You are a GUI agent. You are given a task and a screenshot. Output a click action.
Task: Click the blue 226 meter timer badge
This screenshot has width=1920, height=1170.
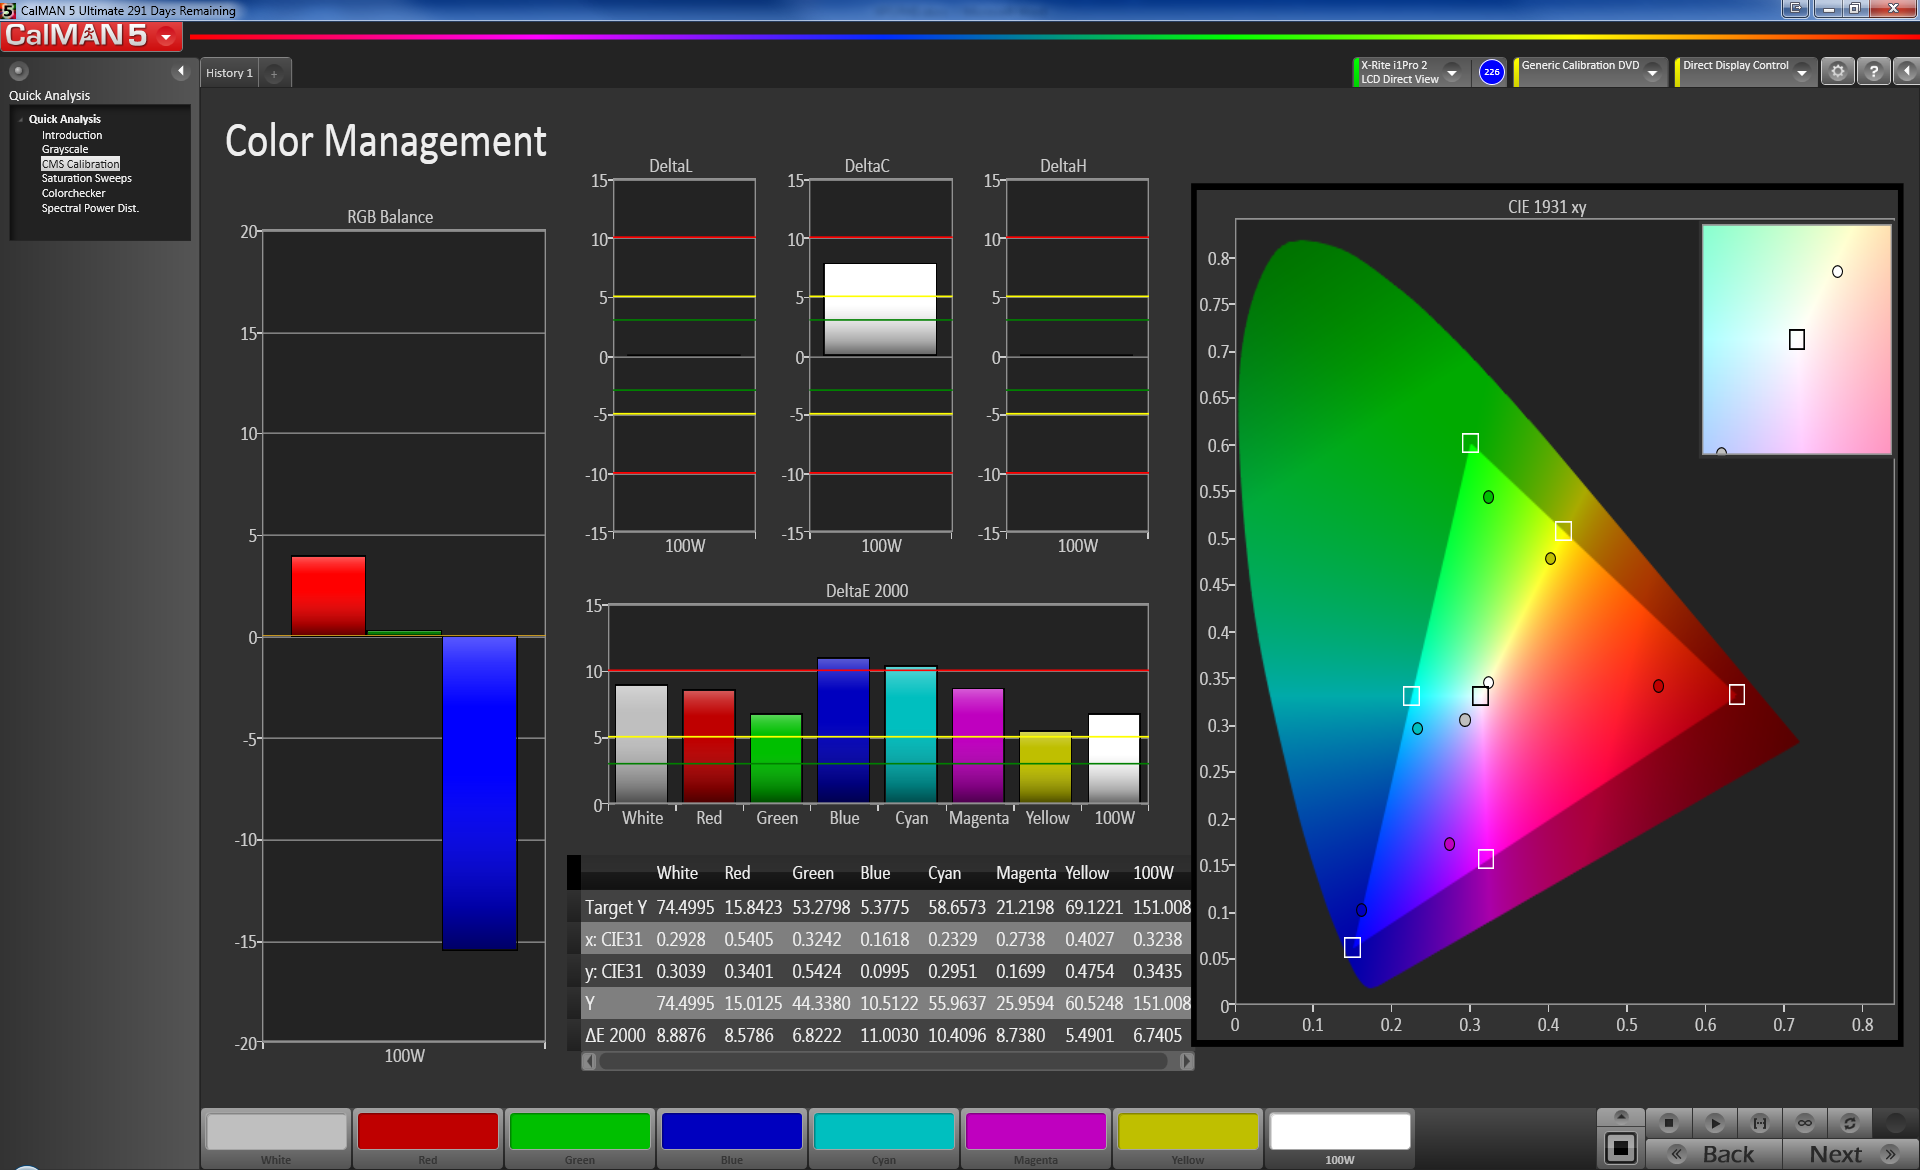pos(1491,72)
